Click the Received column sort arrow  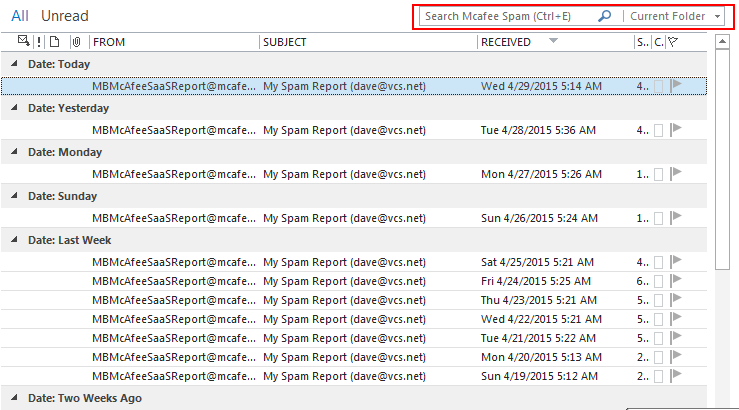553,41
